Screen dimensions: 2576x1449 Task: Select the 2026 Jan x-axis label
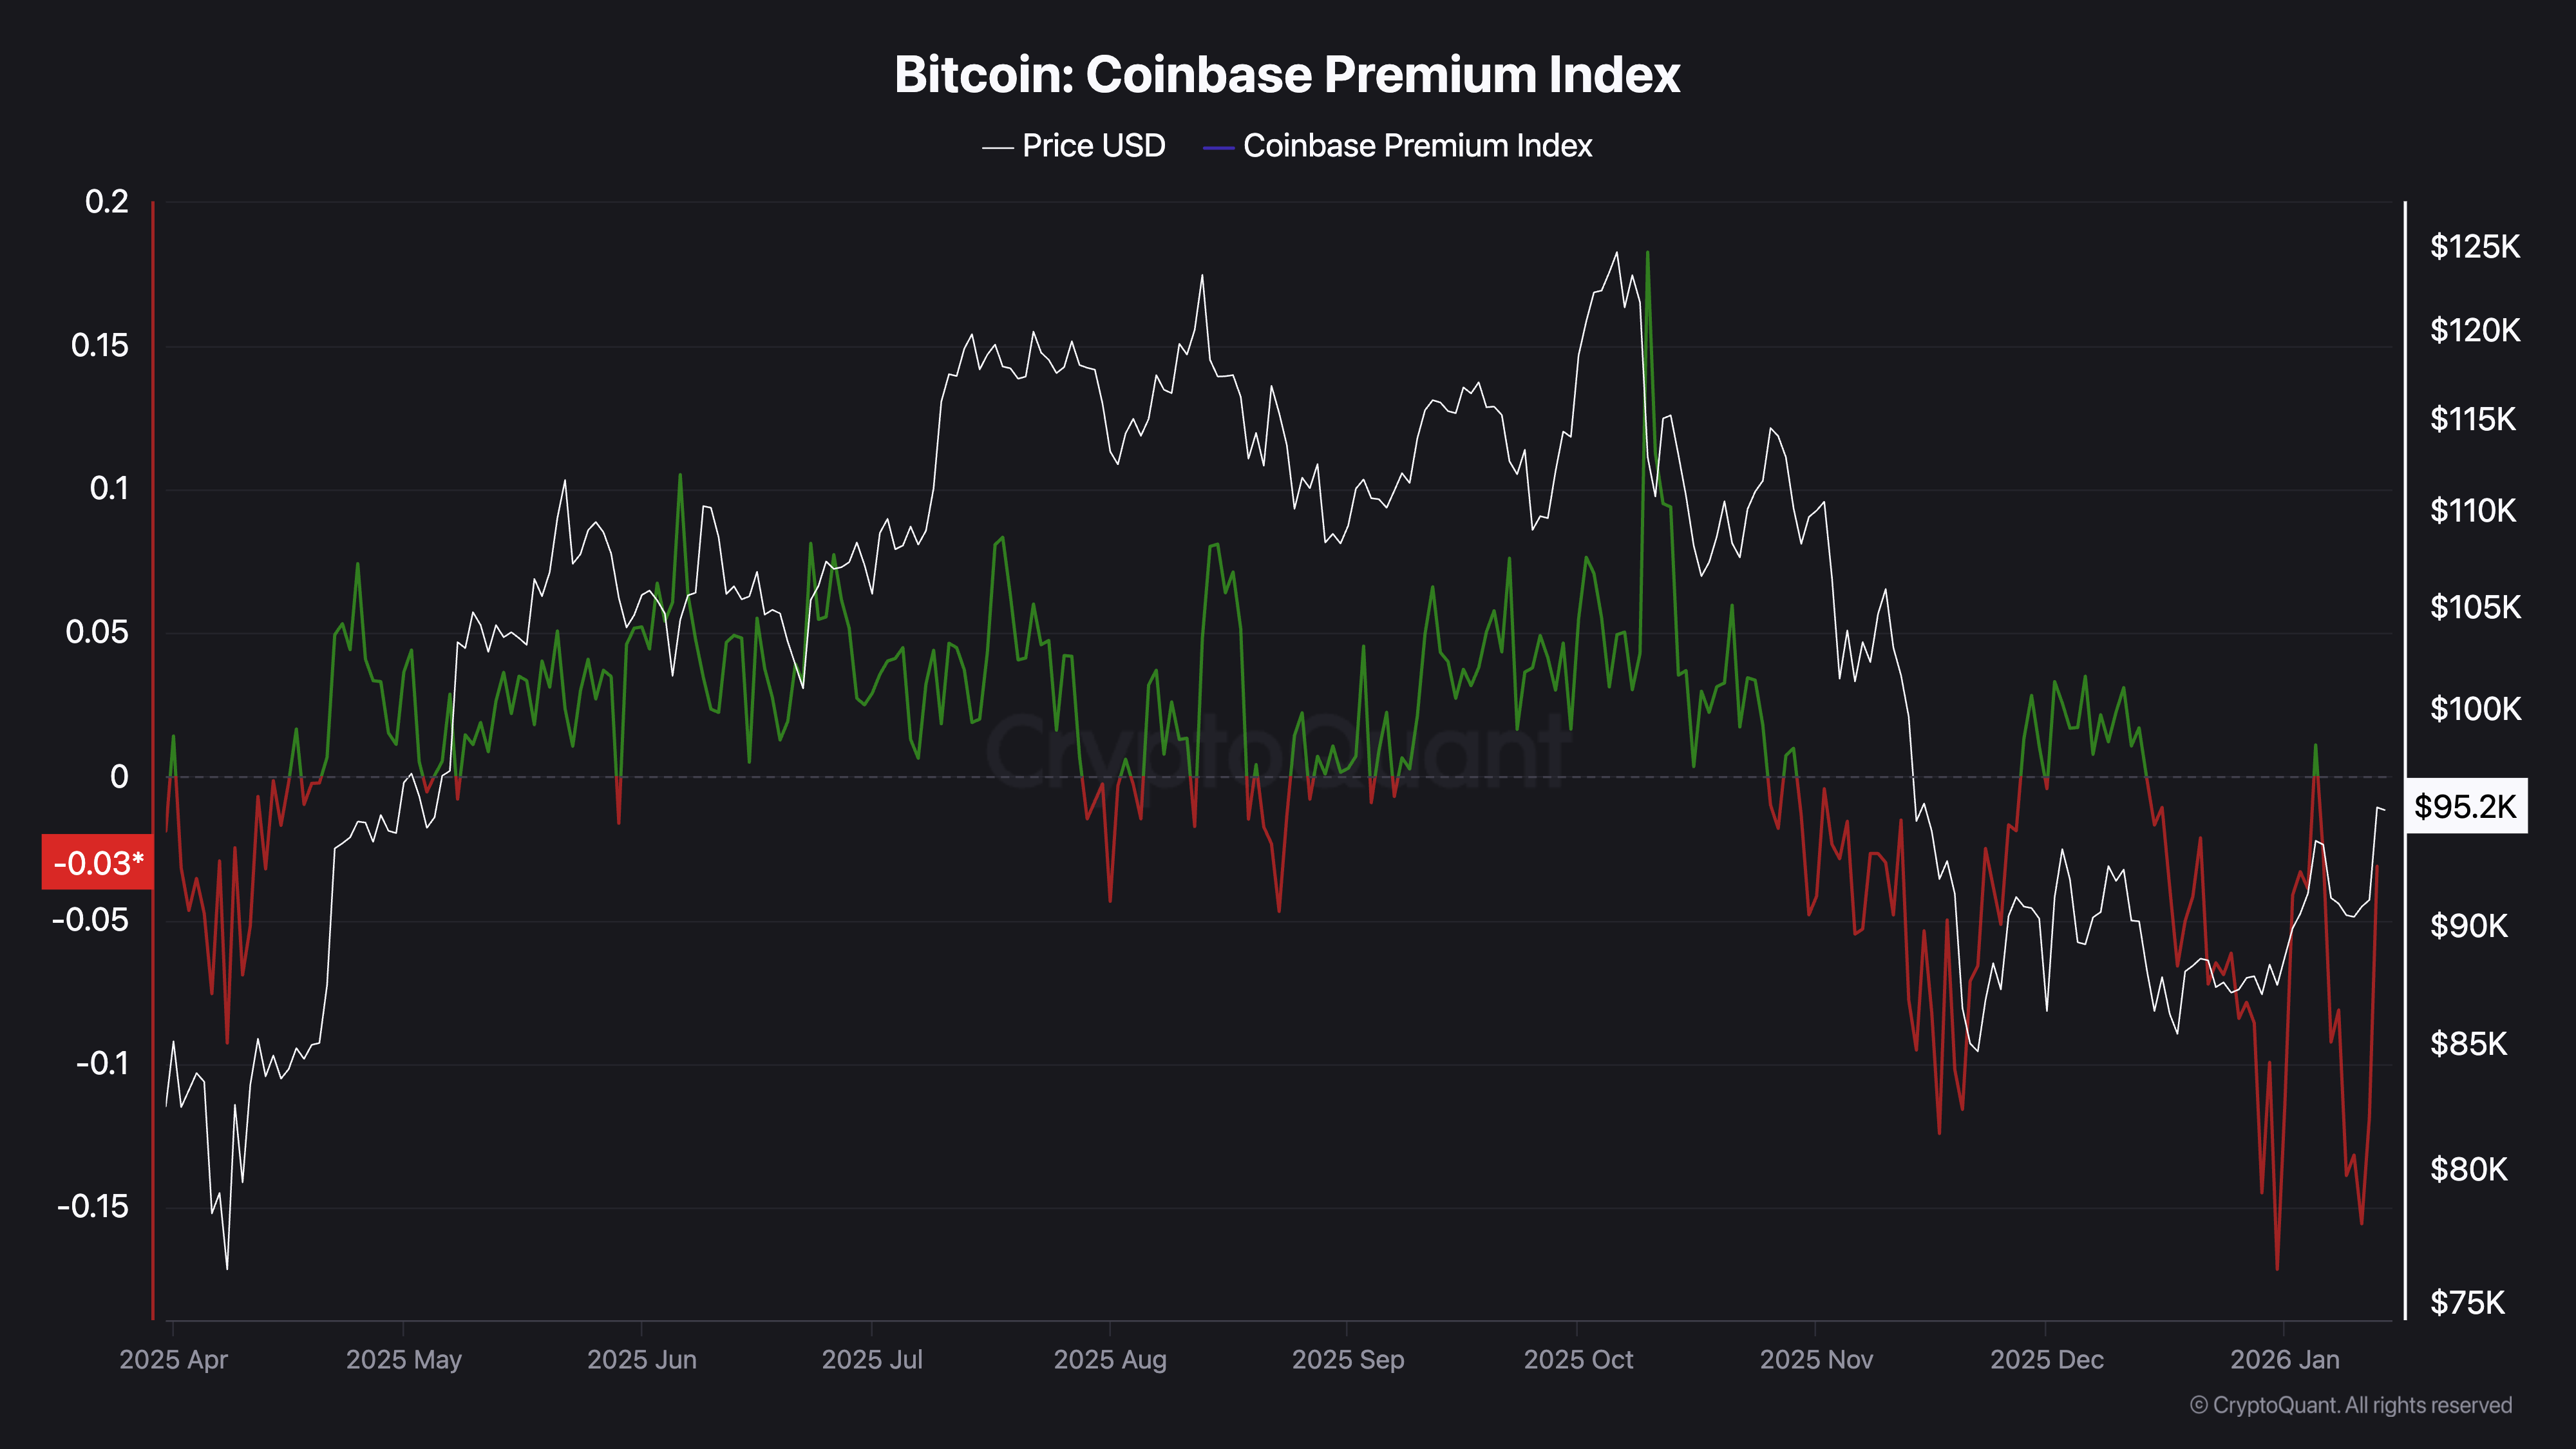pyautogui.click(x=2285, y=1360)
